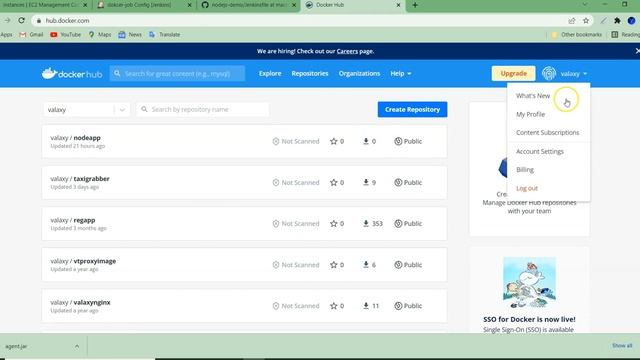Click Show all downloads link

[622, 346]
